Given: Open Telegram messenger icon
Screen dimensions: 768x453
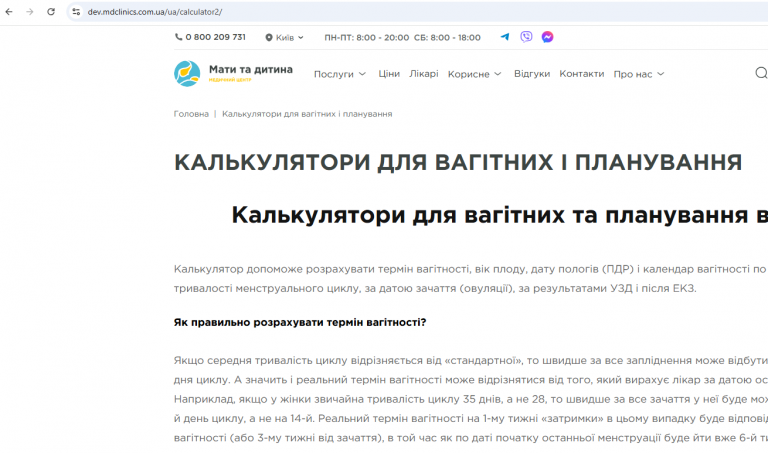Looking at the screenshot, I should [505, 37].
